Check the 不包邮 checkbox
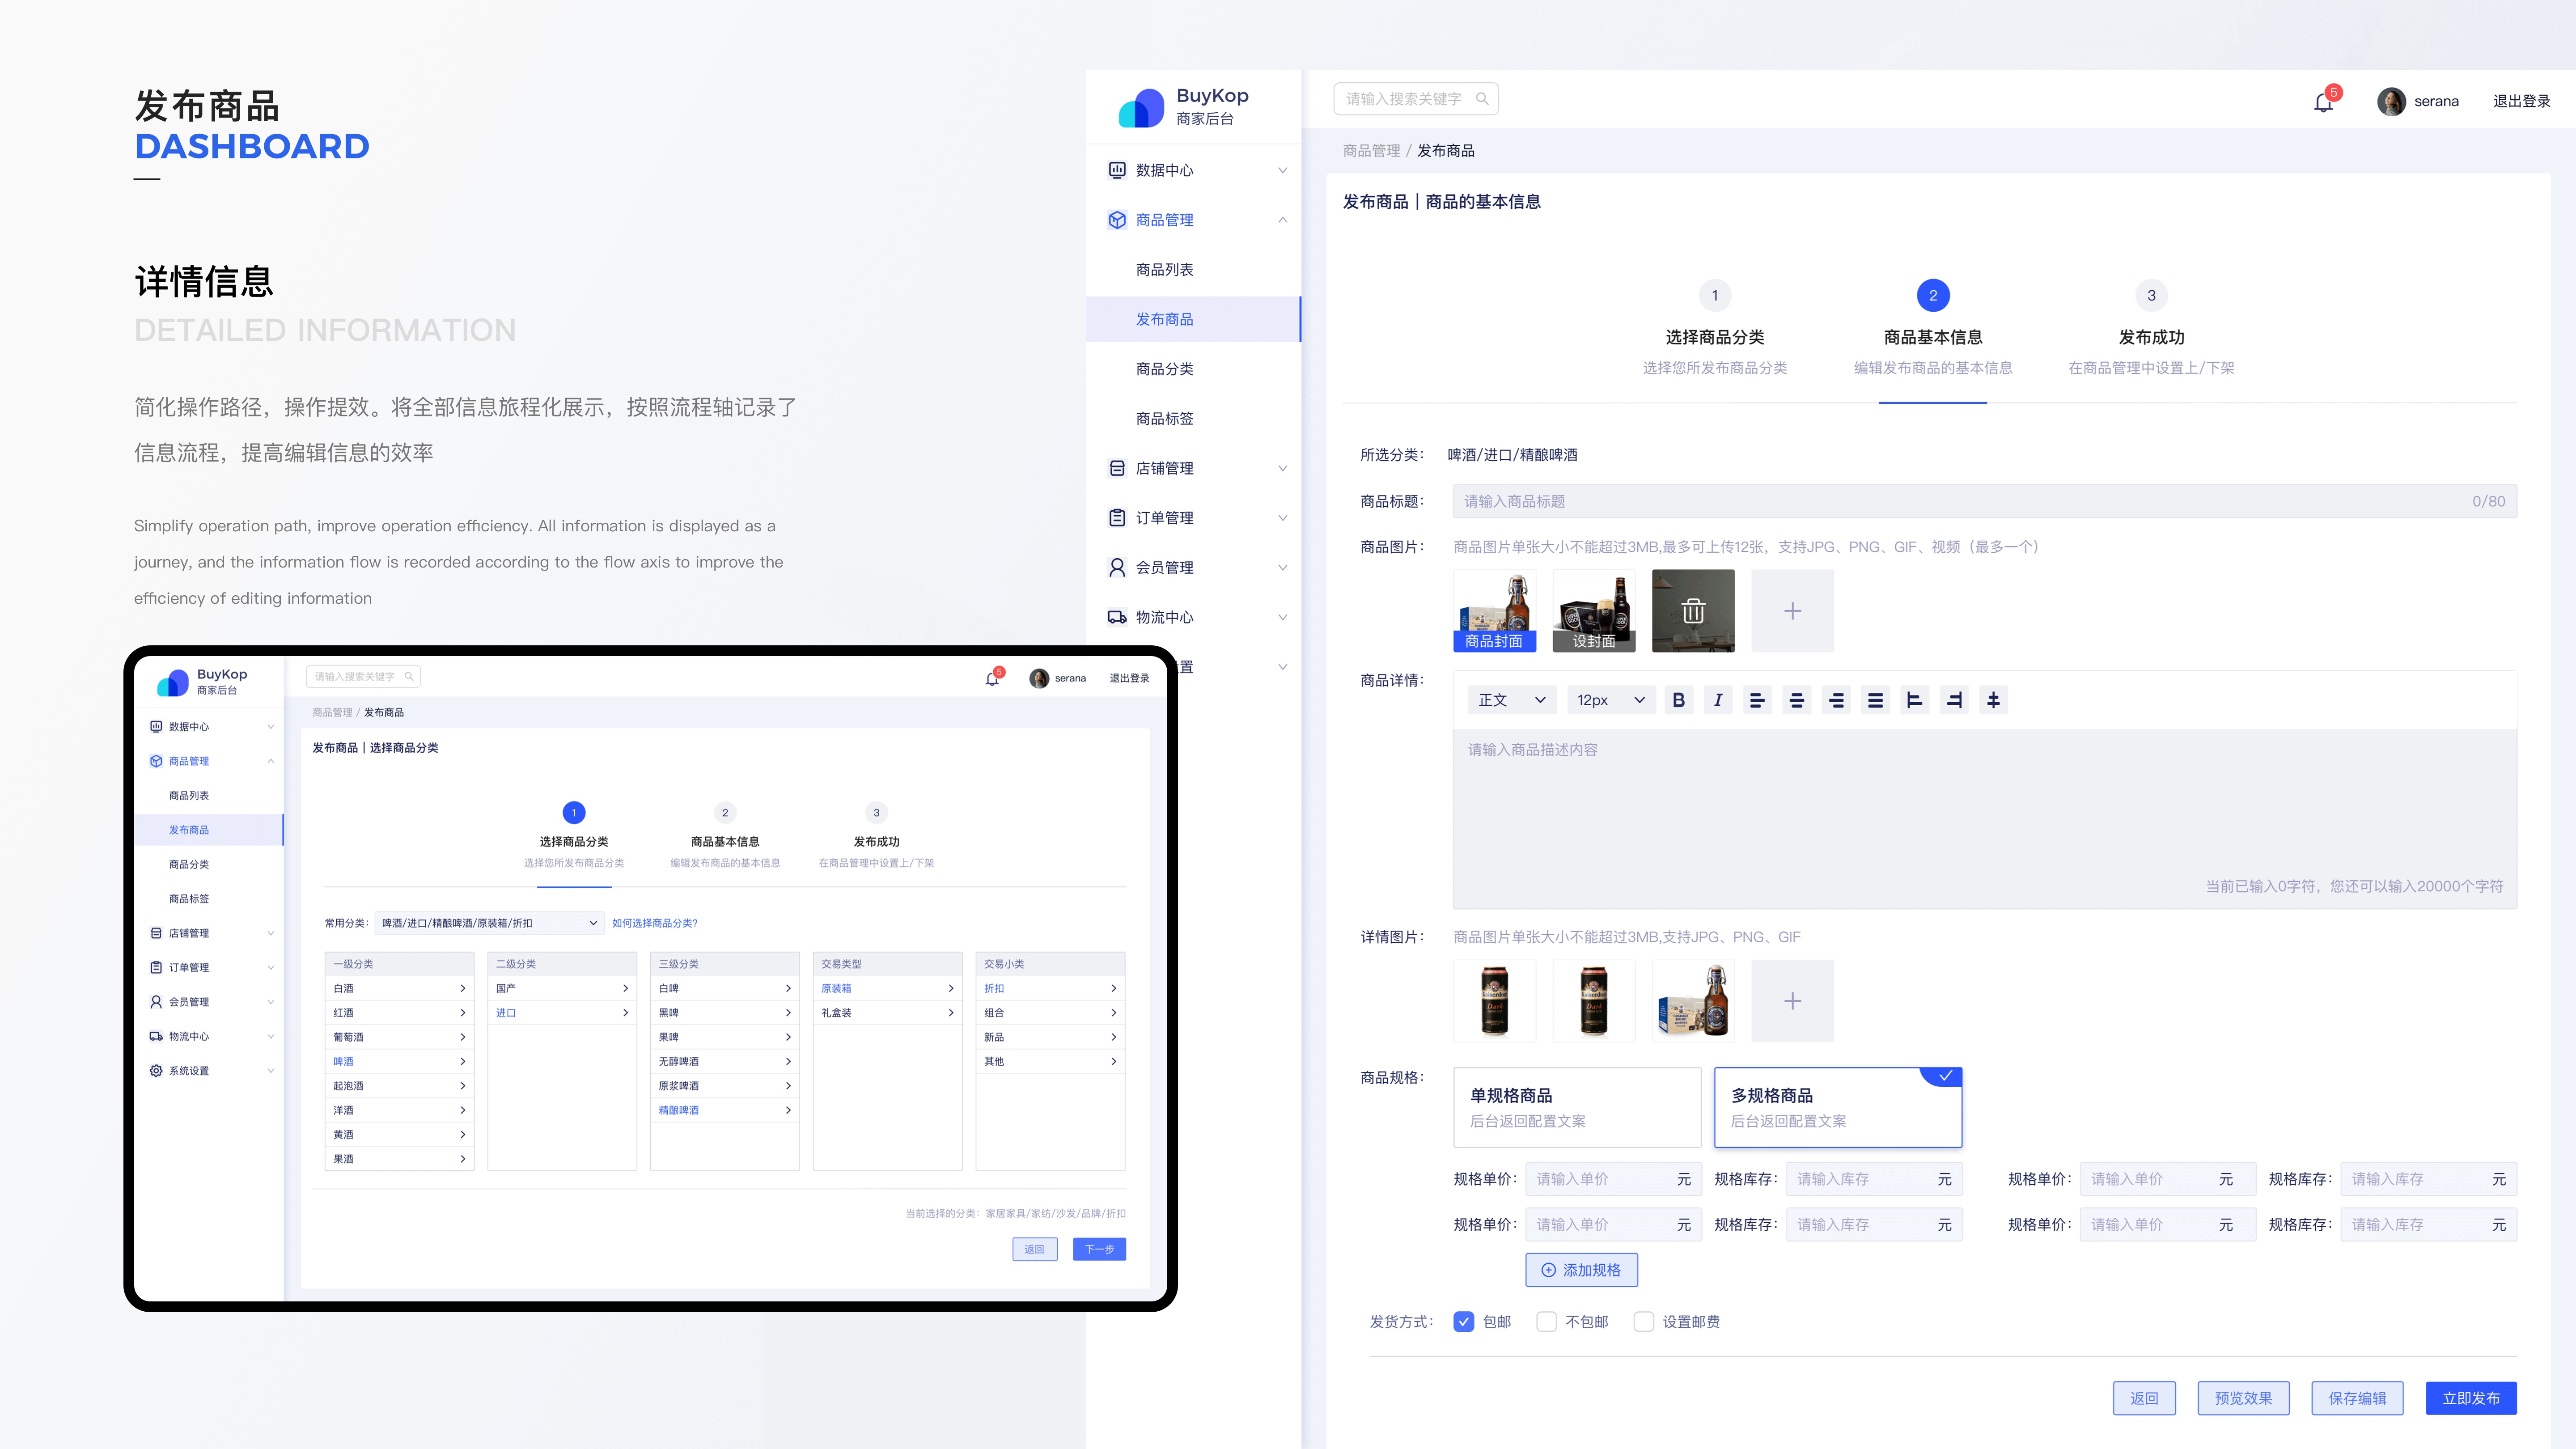 1546,1322
